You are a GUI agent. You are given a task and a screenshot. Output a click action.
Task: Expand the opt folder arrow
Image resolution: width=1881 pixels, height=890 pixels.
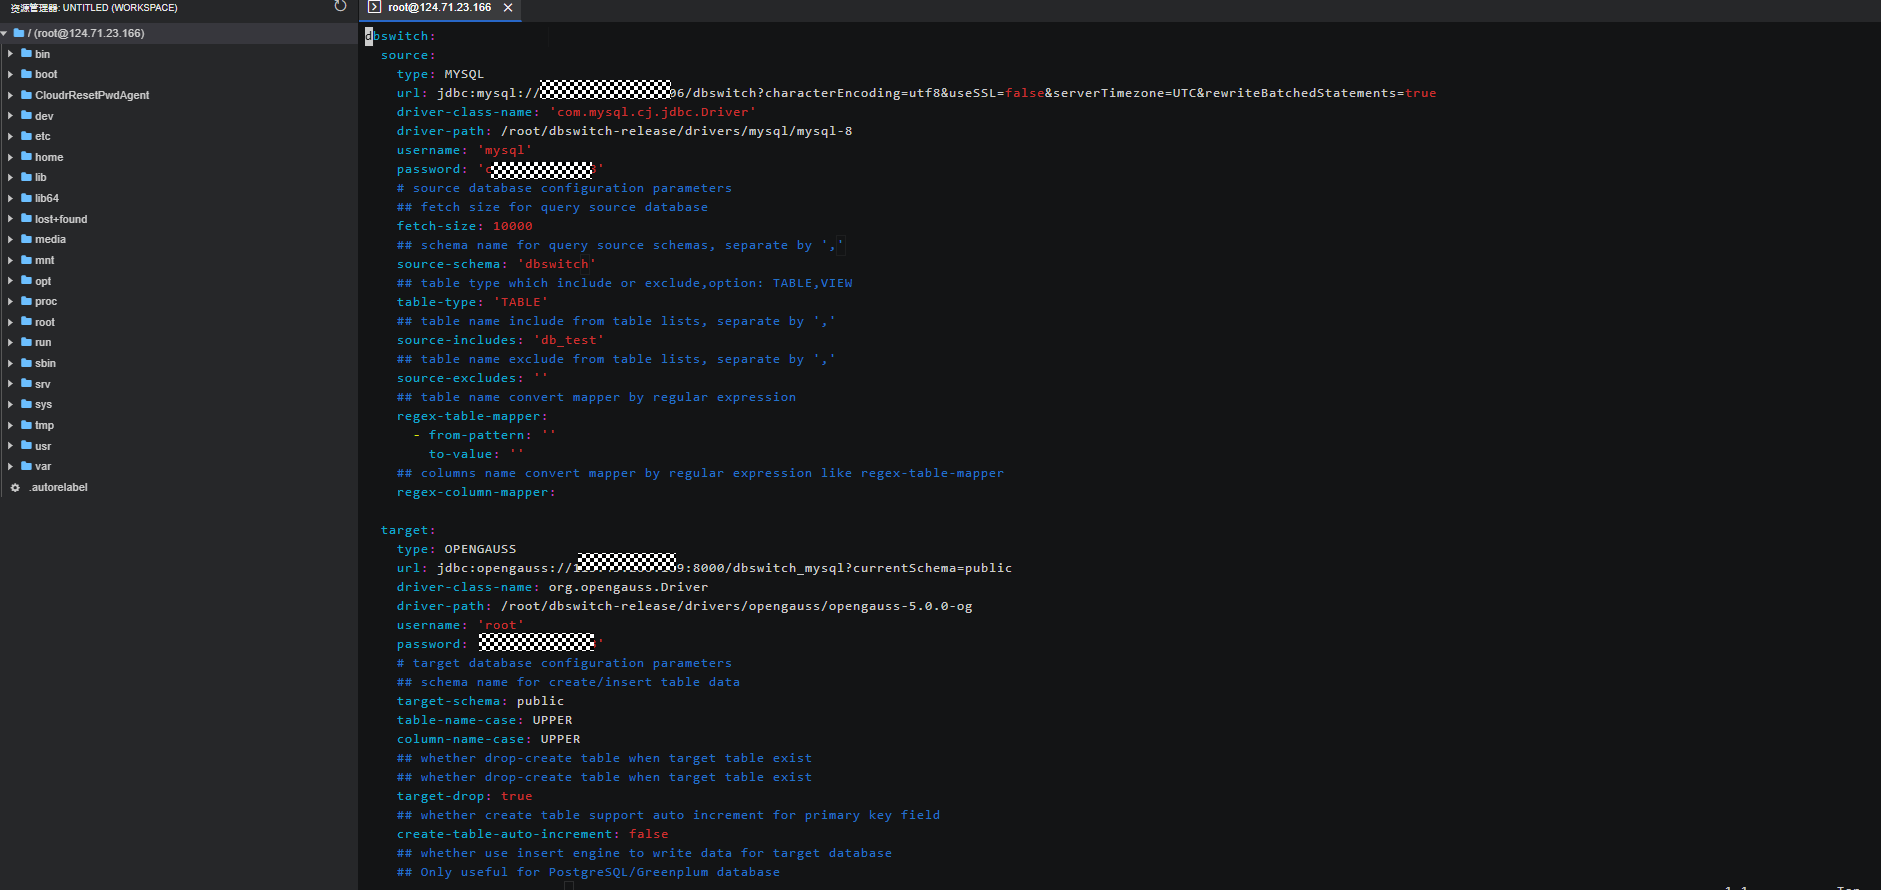(x=10, y=281)
